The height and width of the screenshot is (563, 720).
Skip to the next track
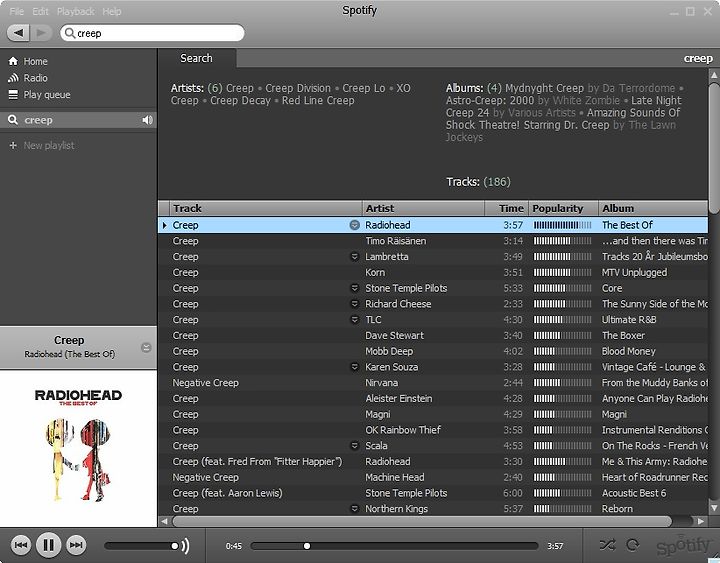pyautogui.click(x=76, y=545)
